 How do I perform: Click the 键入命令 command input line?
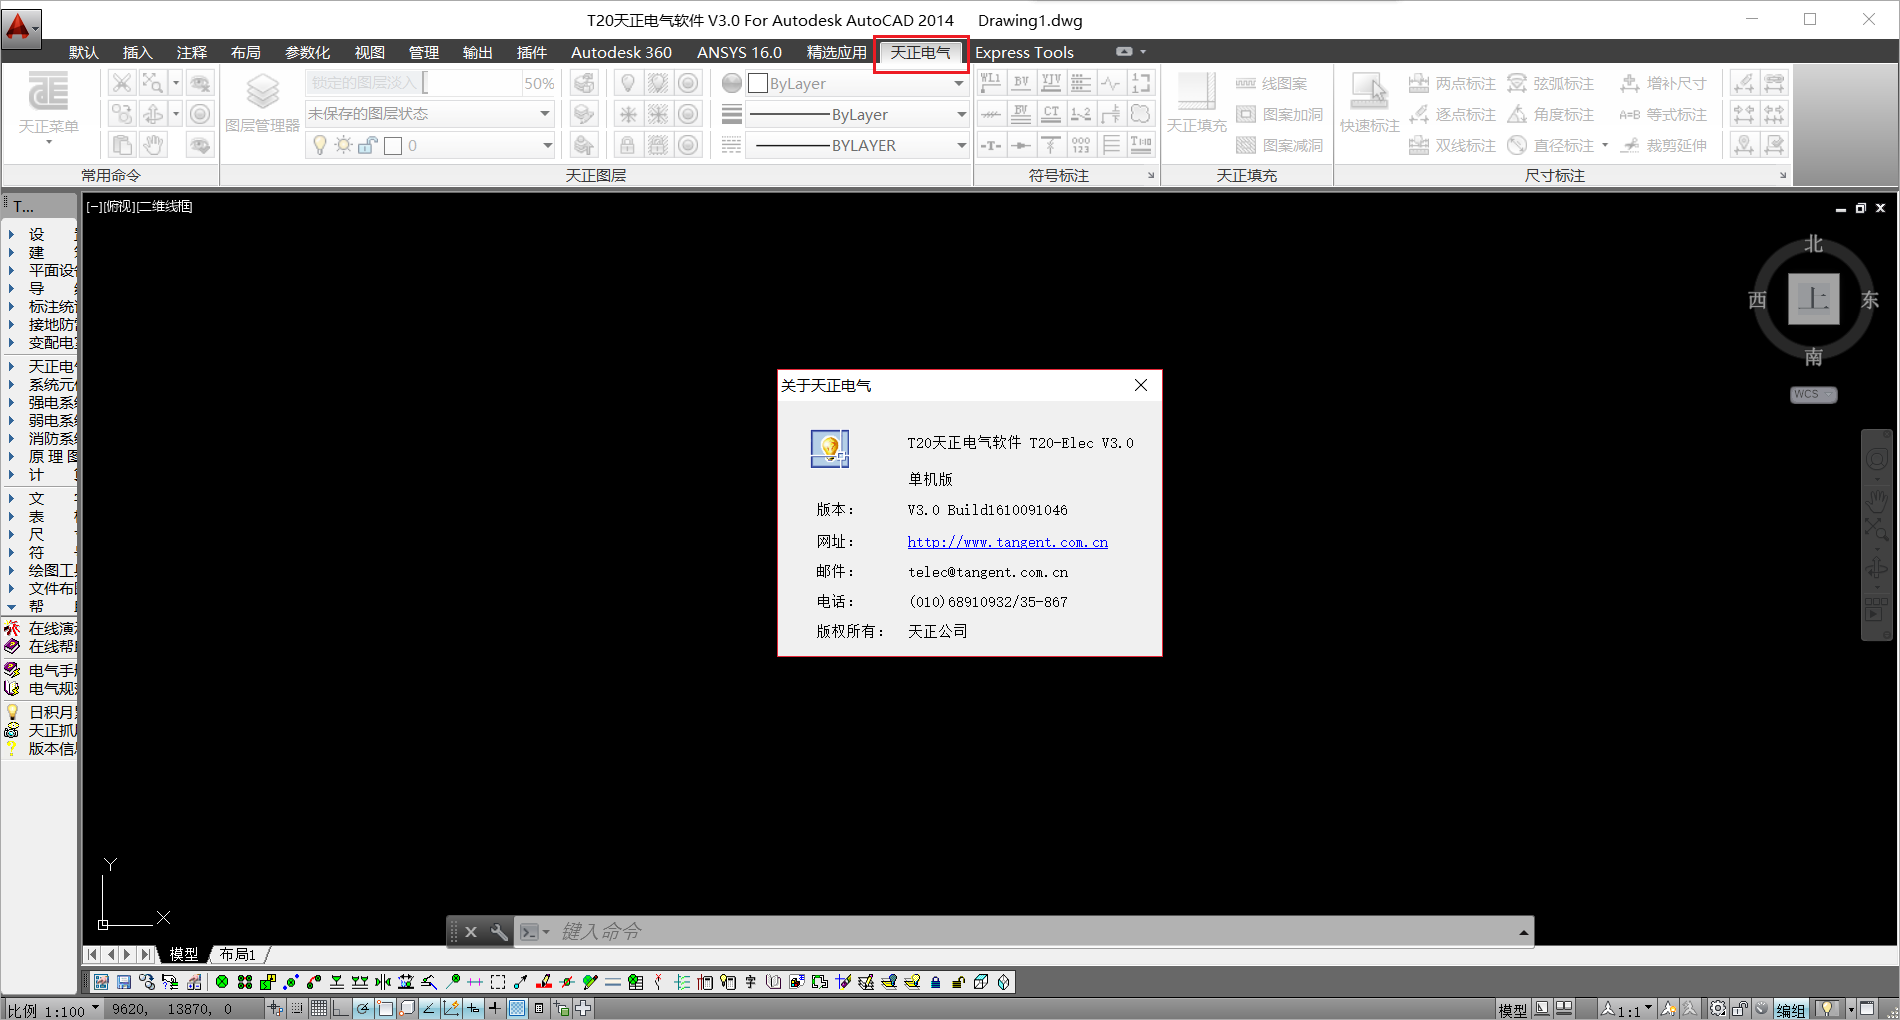(700, 931)
